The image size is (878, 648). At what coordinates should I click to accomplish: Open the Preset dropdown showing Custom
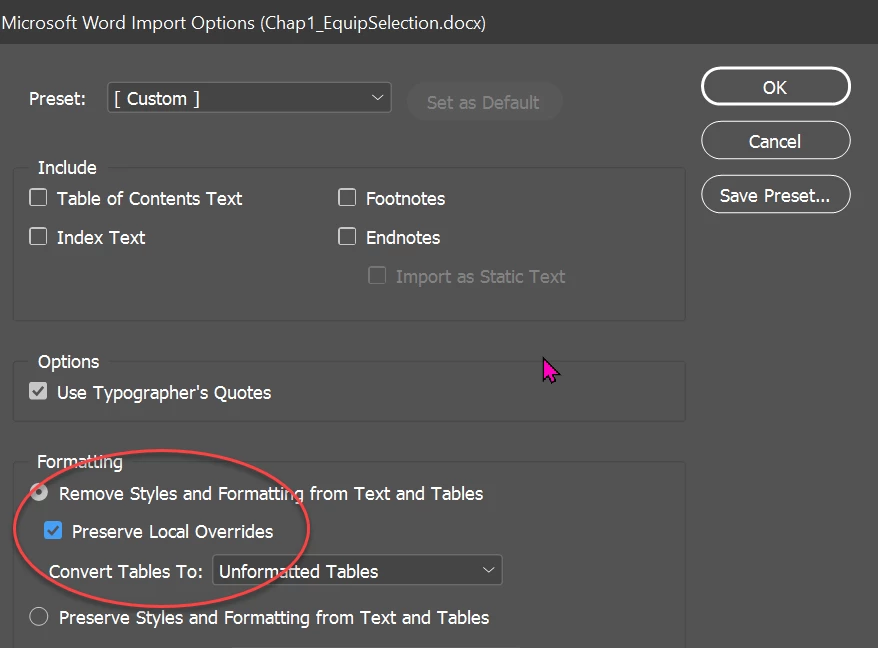[249, 98]
